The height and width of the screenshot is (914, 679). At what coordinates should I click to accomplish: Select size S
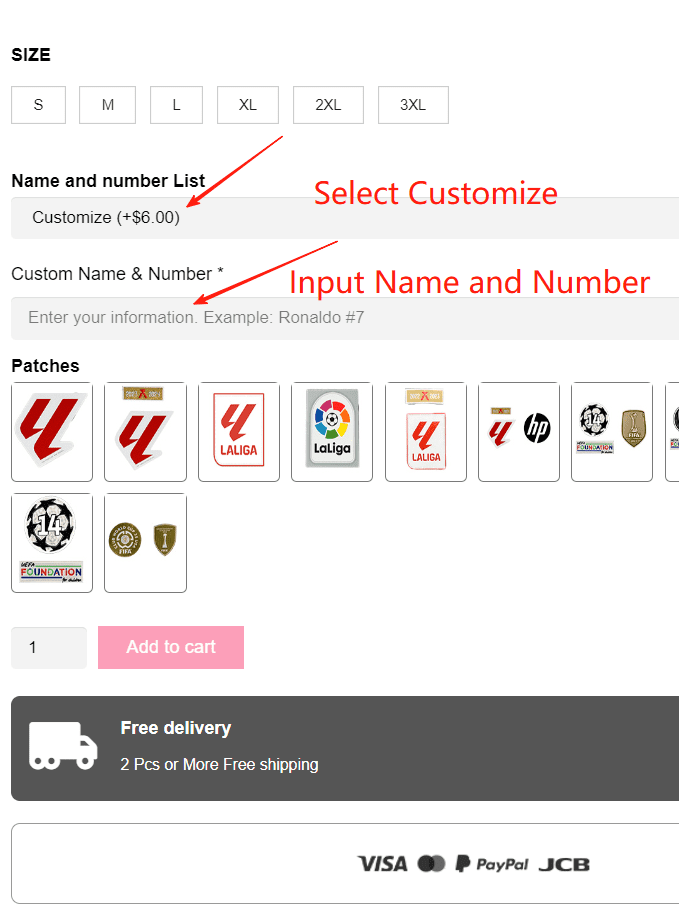38,105
